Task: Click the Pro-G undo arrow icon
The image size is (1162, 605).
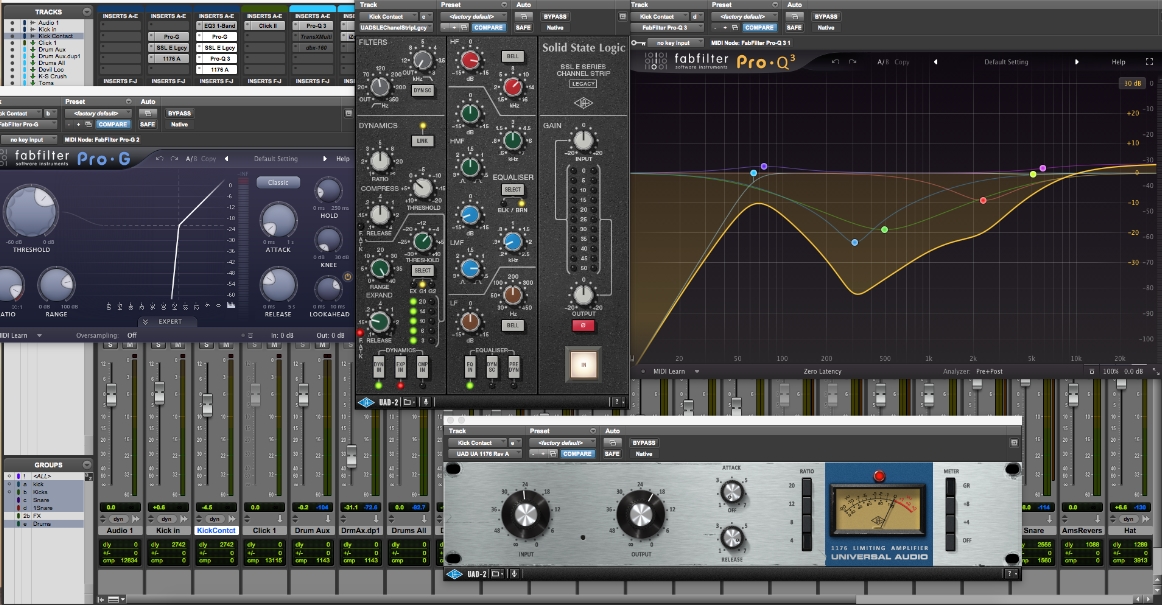Action: point(159,159)
